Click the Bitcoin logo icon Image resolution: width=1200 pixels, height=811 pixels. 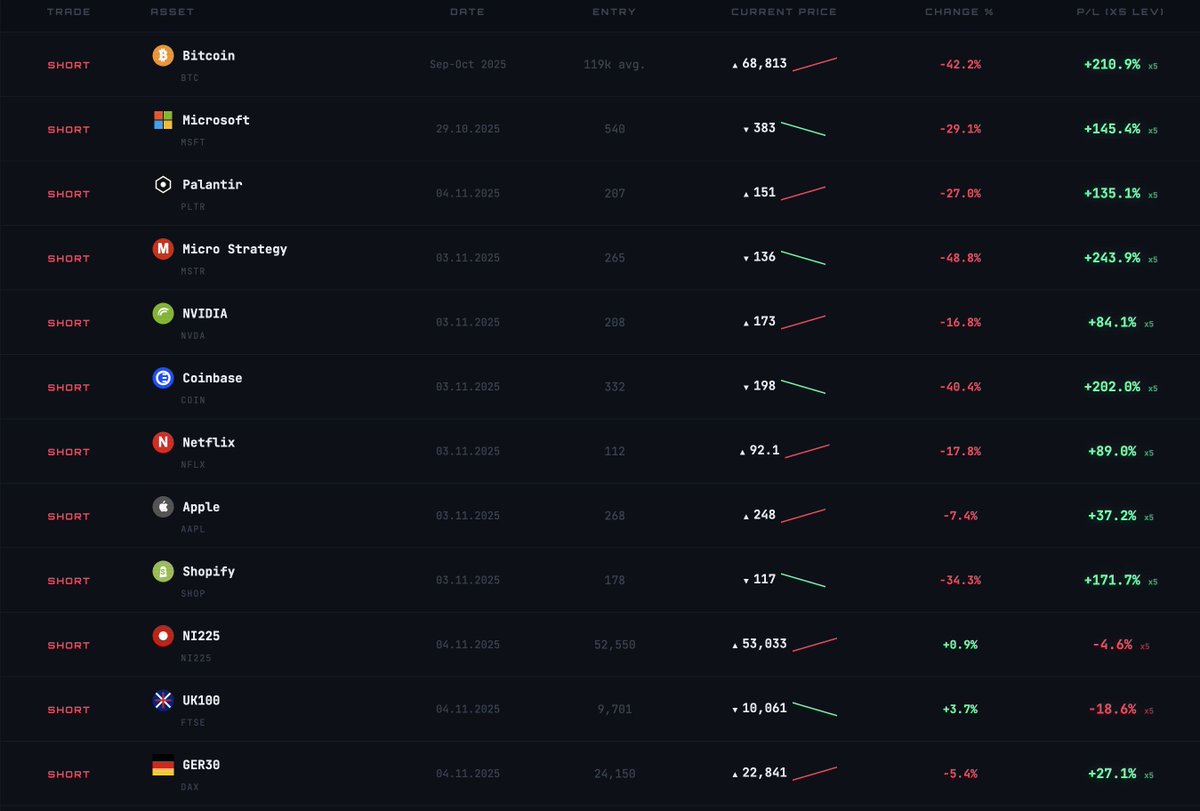coord(163,56)
